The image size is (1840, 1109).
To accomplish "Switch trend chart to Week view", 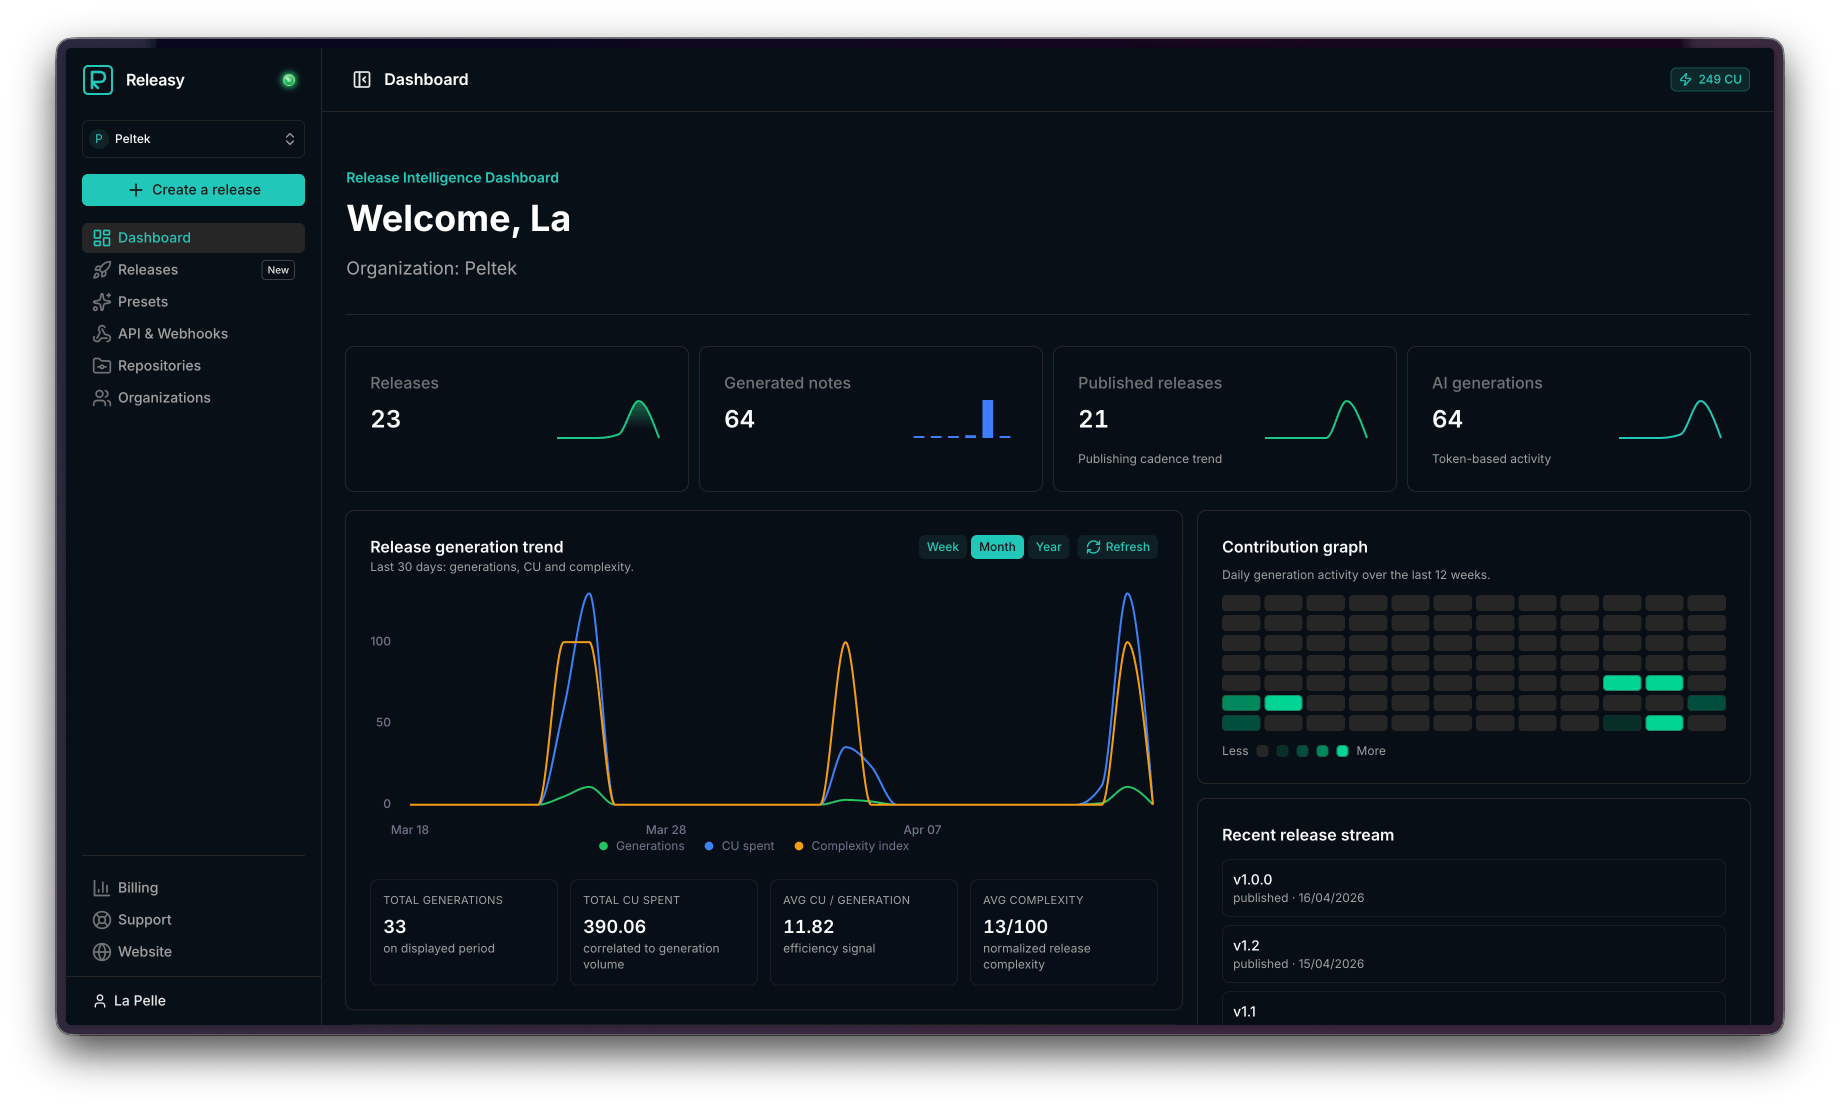I will (942, 547).
